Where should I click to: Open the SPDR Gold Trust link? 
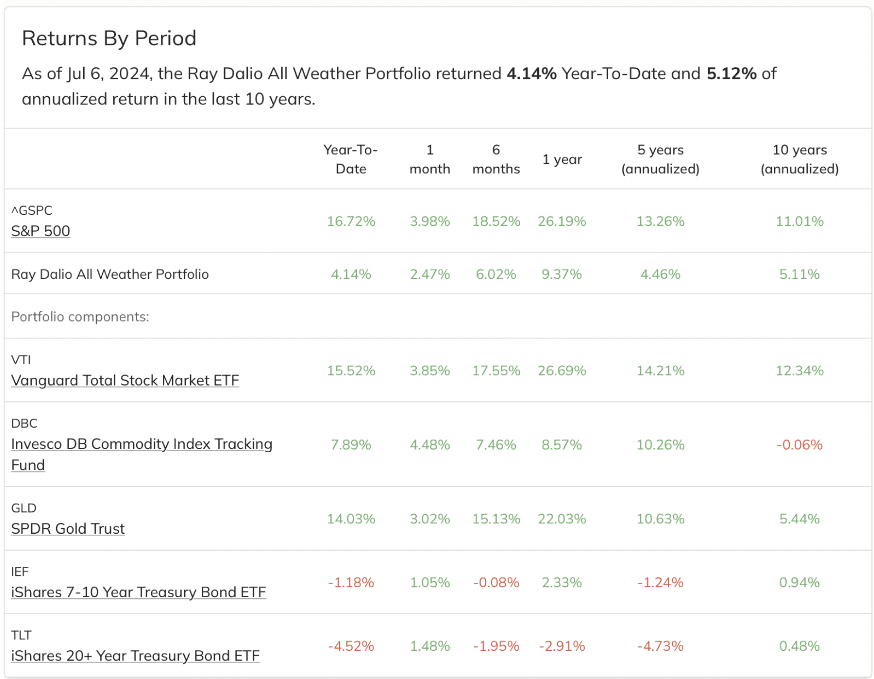click(68, 528)
